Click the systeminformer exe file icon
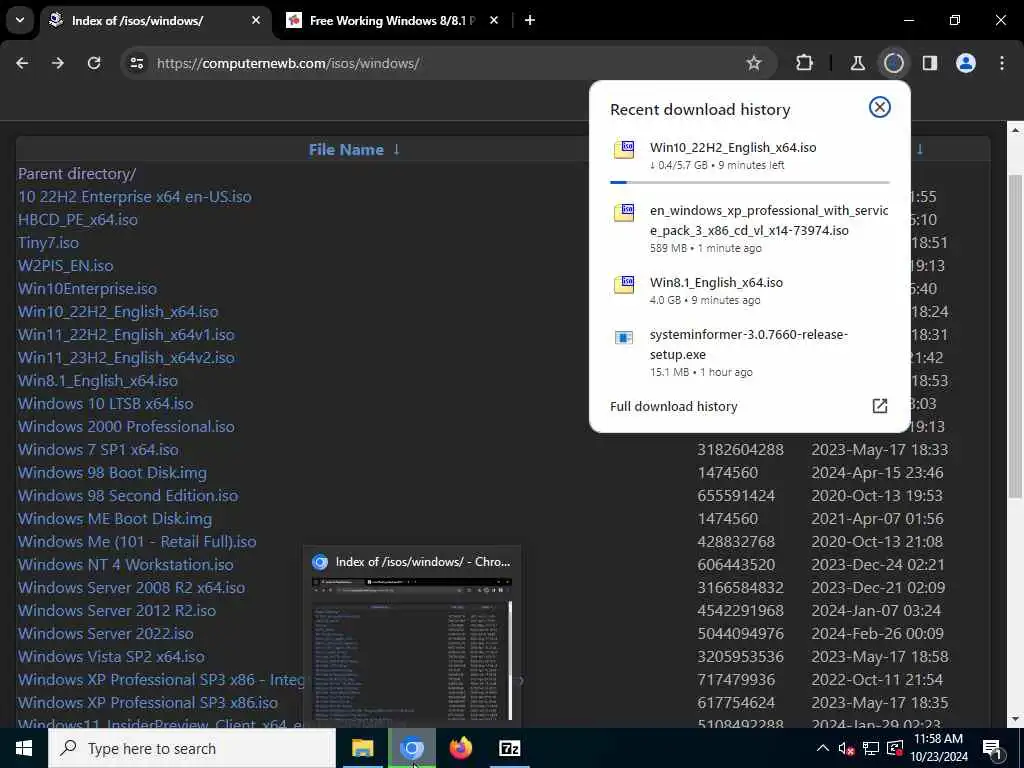Image resolution: width=1024 pixels, height=768 pixels. pos(624,338)
